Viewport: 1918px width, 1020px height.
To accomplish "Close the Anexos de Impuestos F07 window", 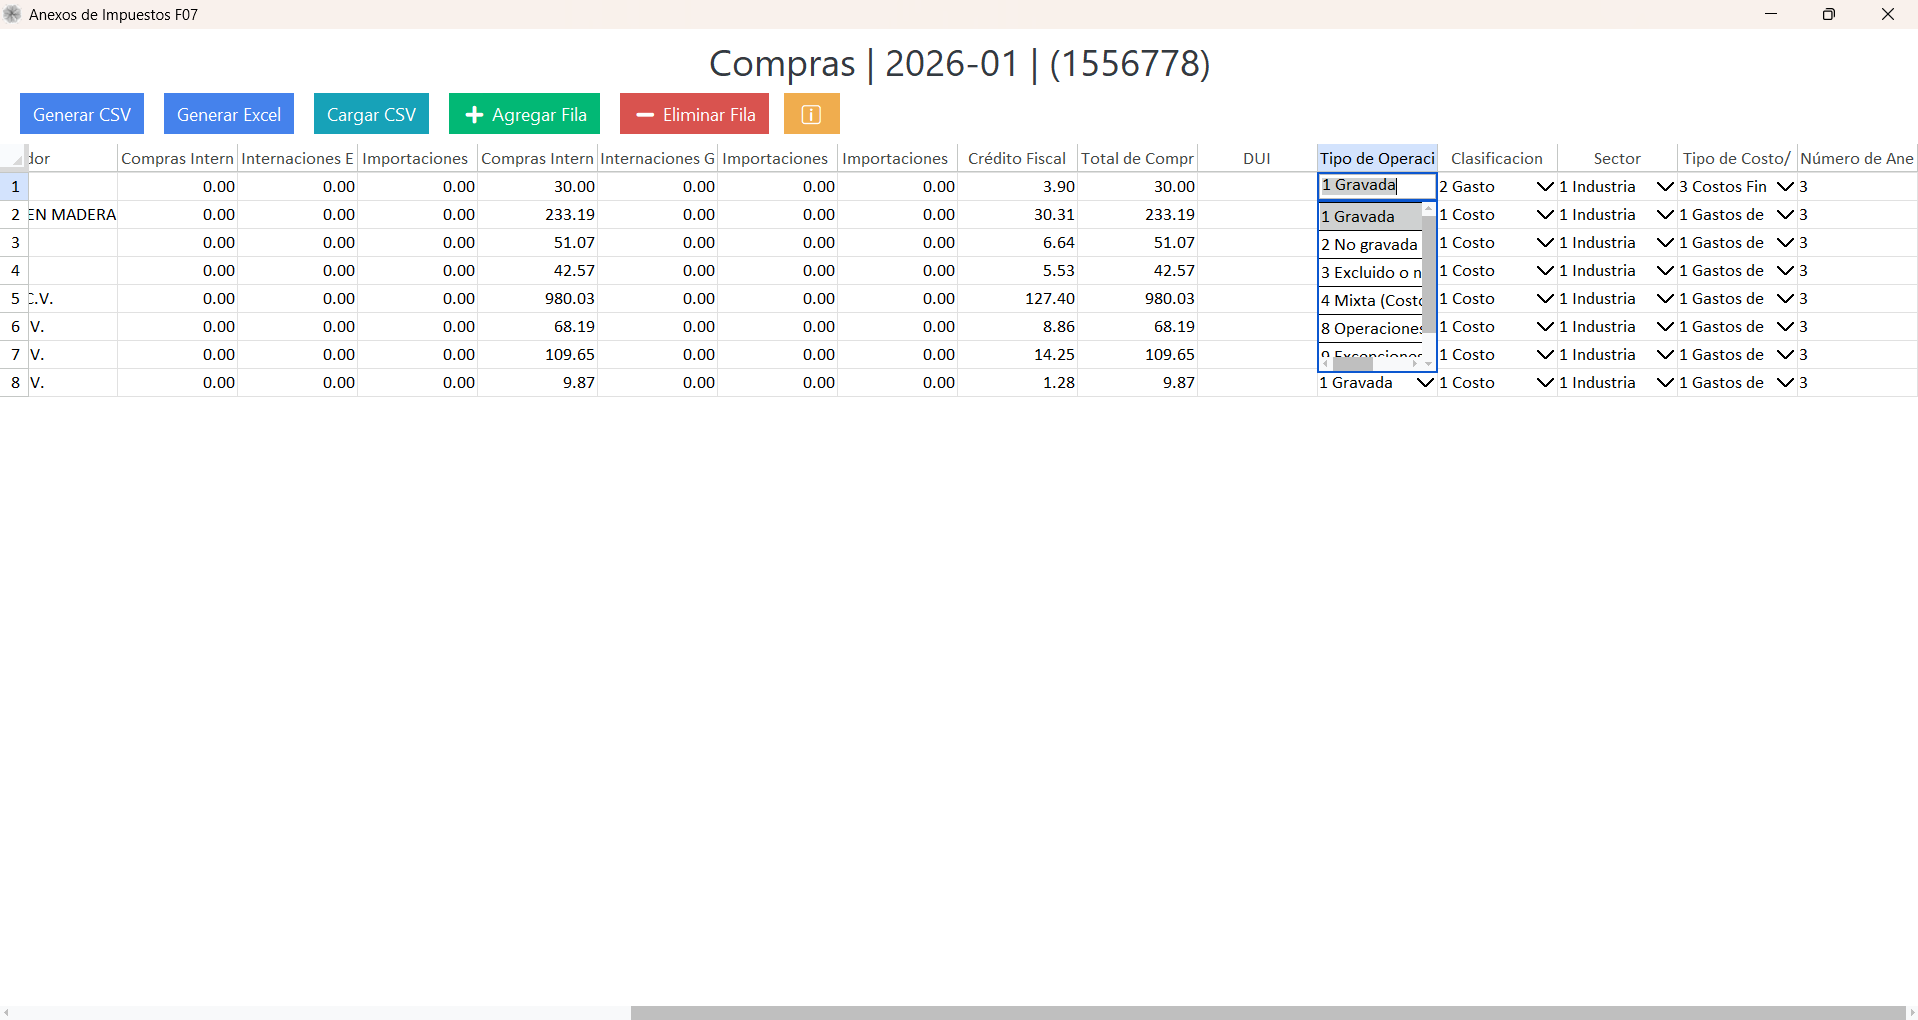I will [1888, 14].
